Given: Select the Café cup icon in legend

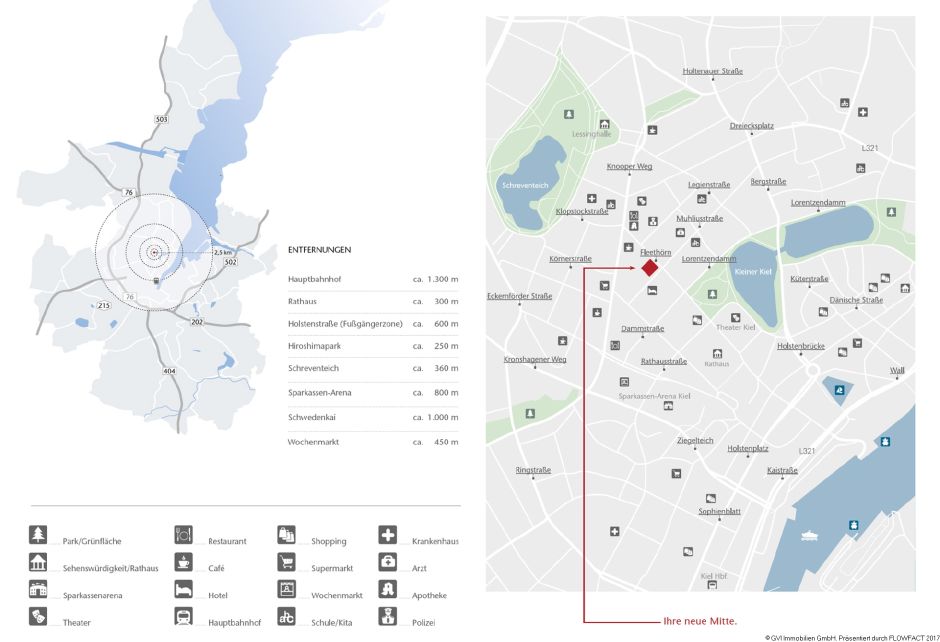Looking at the screenshot, I should (183, 561).
